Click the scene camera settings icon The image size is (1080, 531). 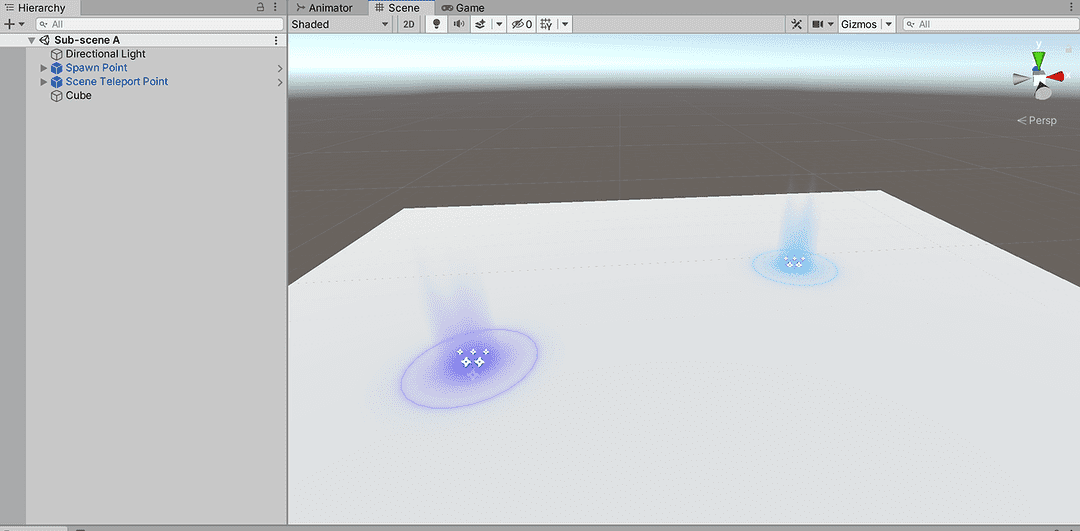click(818, 24)
